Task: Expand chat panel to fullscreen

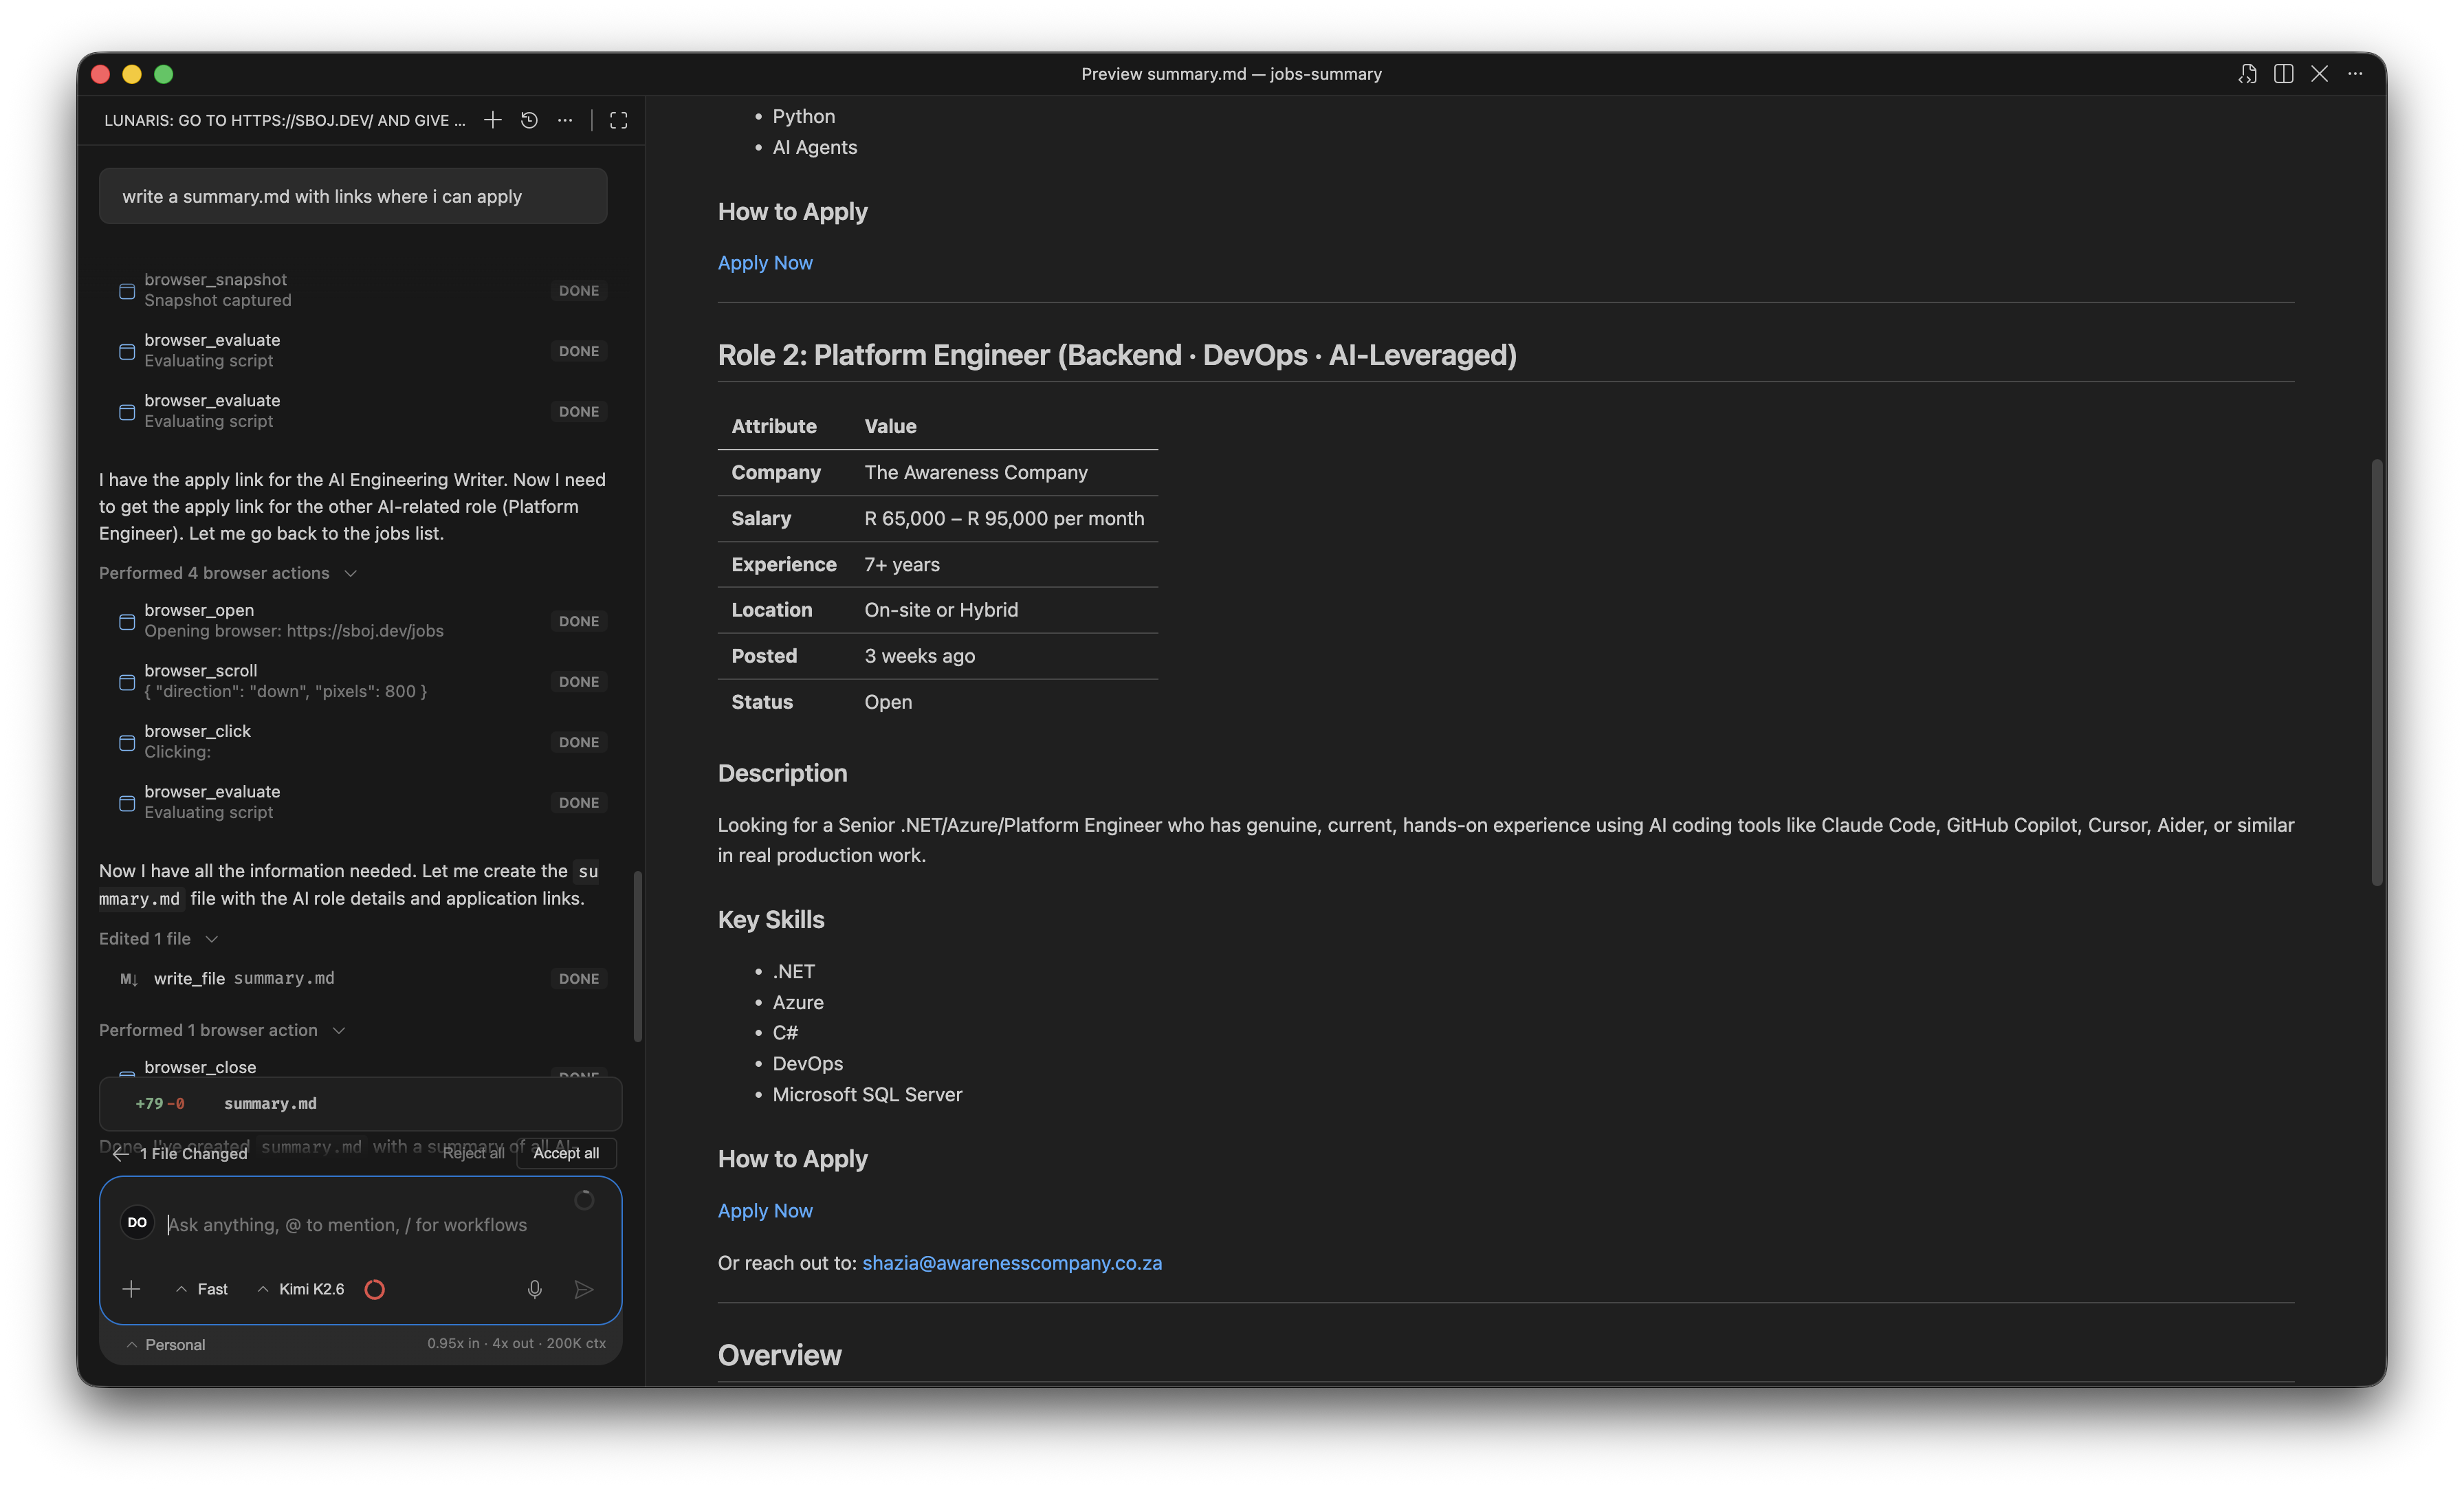Action: coord(619,120)
